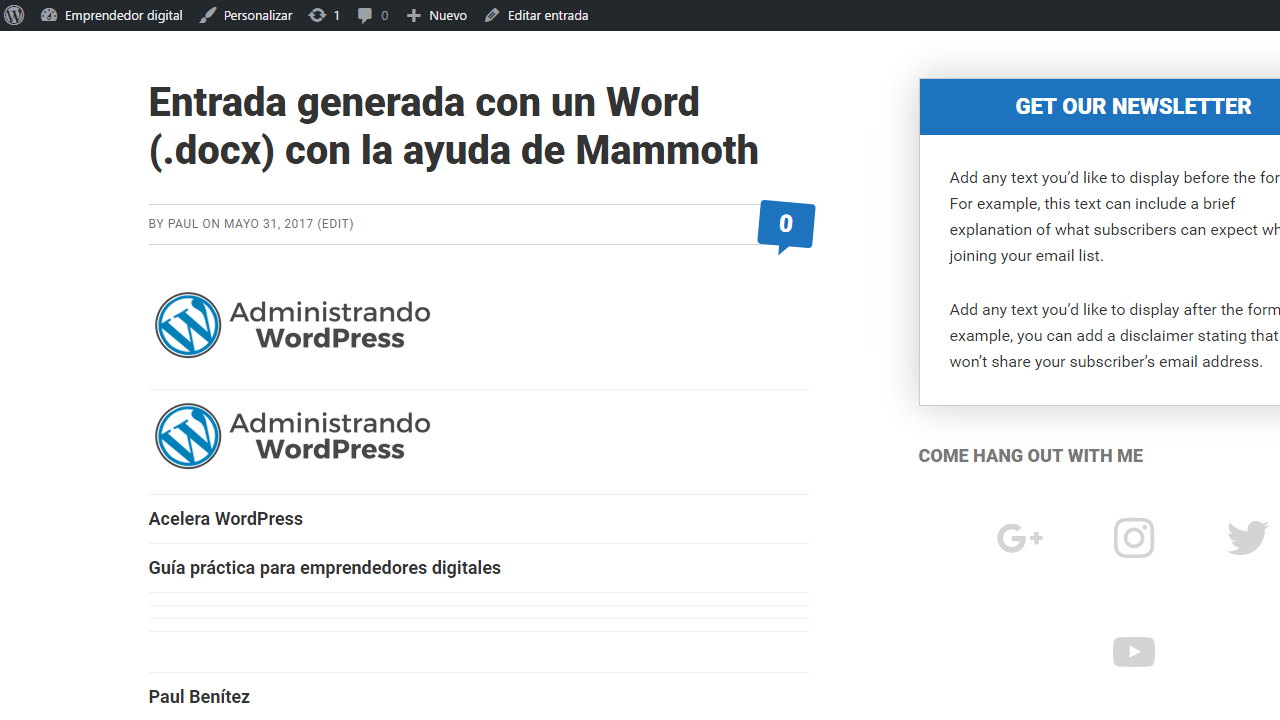Screen dimensions: 1280x720
Task: Click the GET OUR NEWSLETTER header
Action: point(1133,107)
